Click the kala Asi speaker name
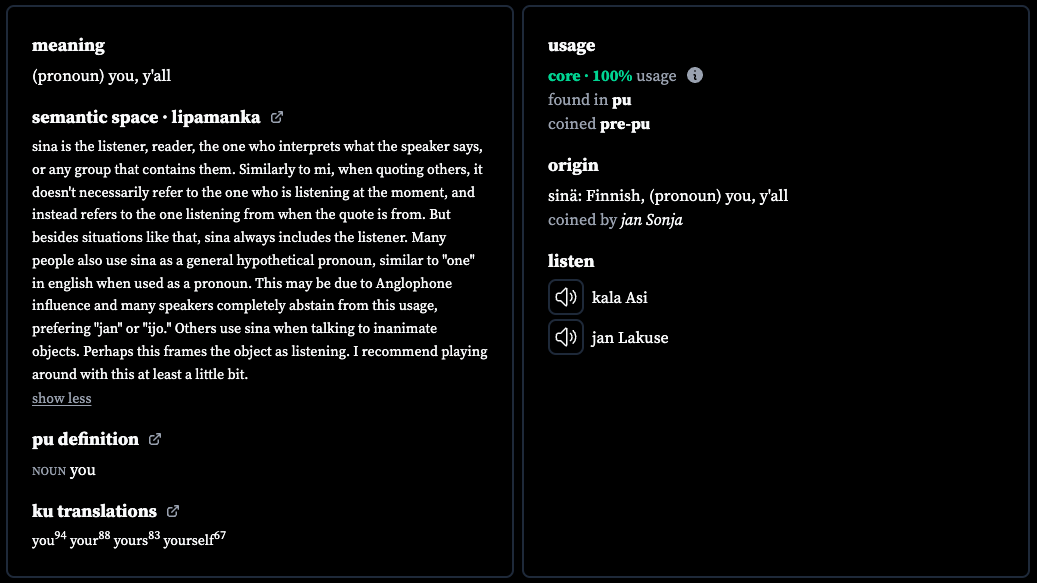The width and height of the screenshot is (1037, 583). (x=620, y=297)
